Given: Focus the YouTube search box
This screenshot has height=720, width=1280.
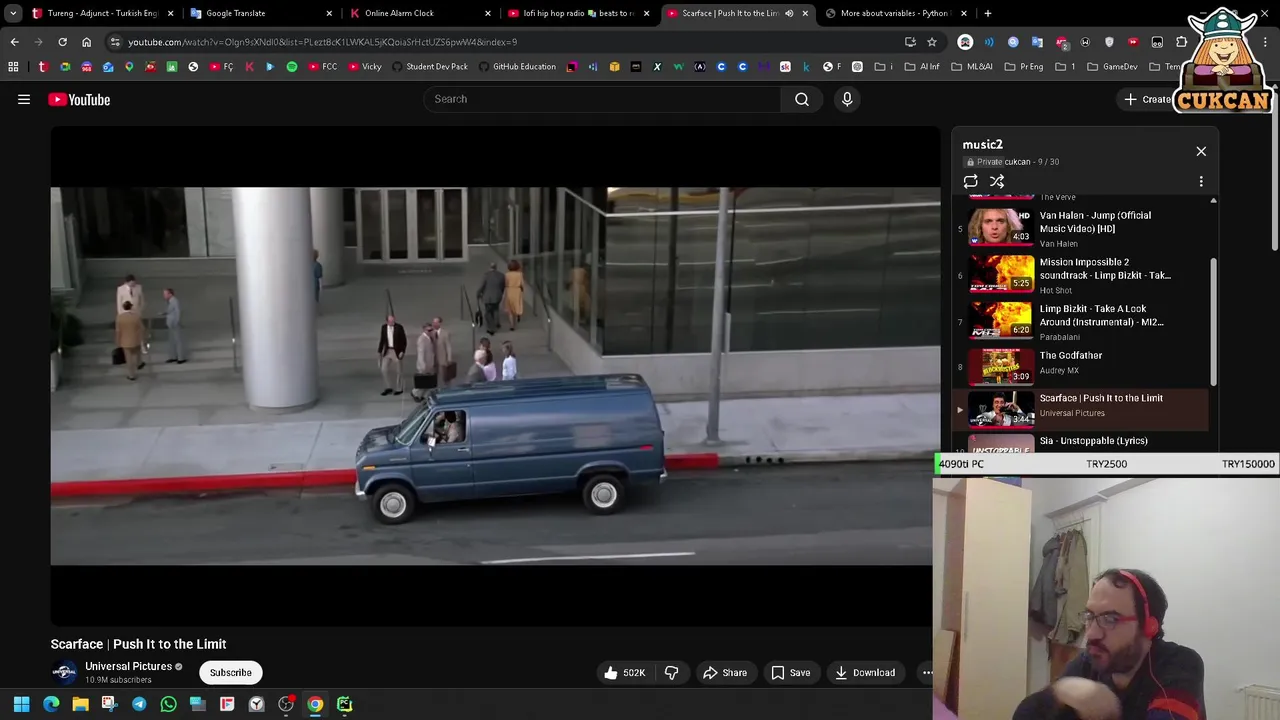Looking at the screenshot, I should pyautogui.click(x=602, y=99).
